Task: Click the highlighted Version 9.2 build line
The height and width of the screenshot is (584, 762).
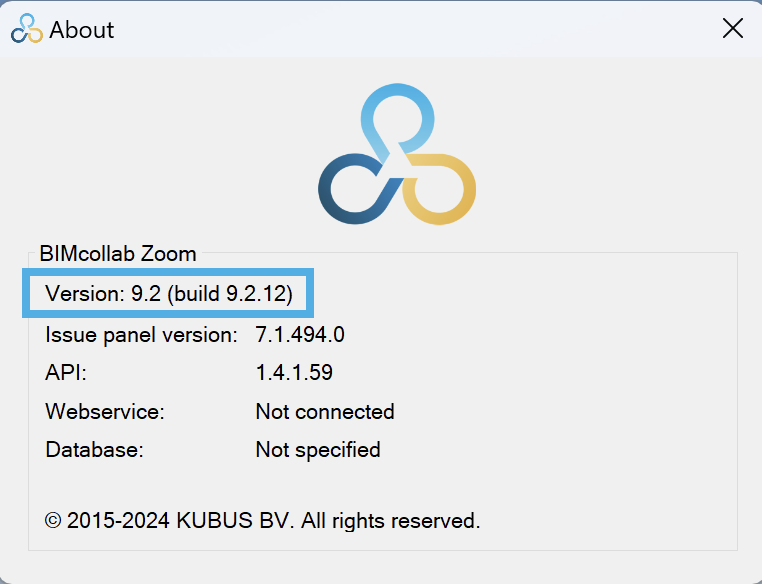Action: click(168, 293)
